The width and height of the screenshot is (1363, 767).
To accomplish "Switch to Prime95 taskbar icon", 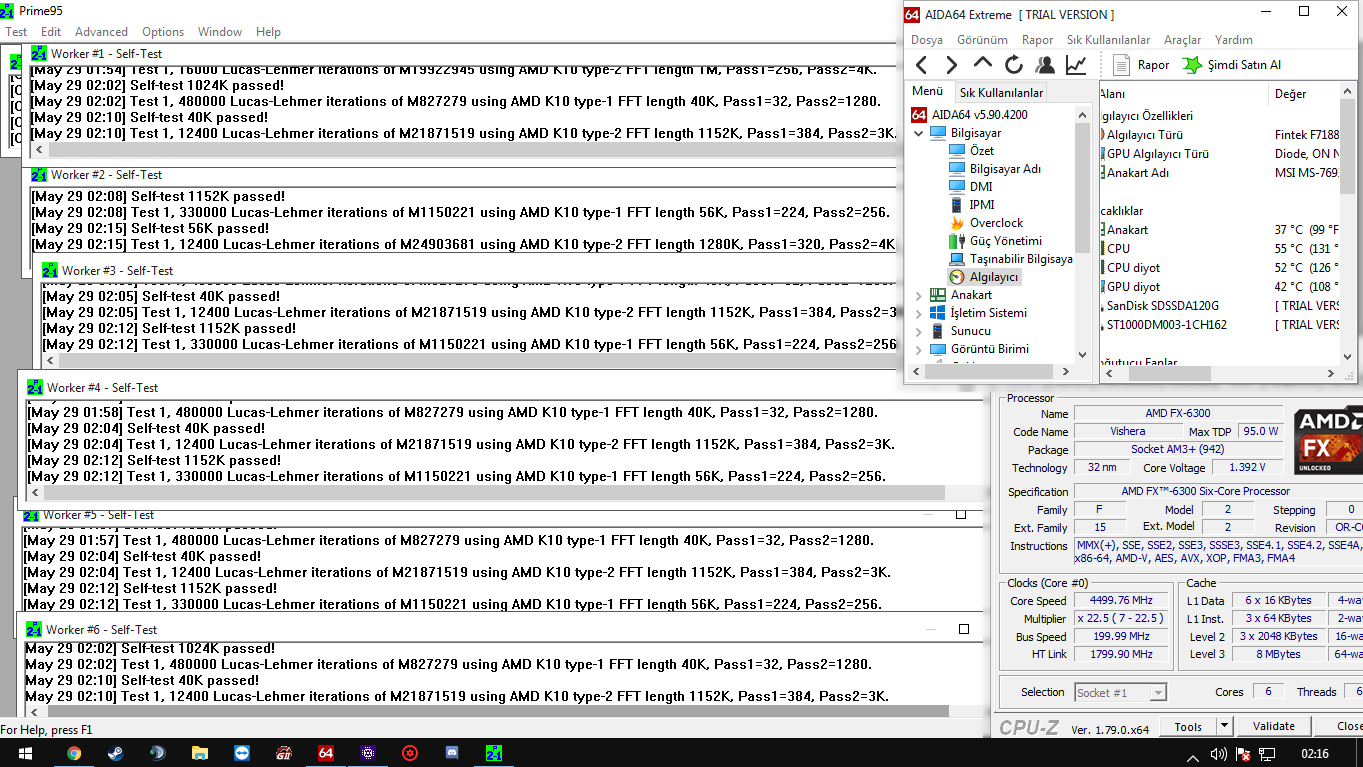I will pos(493,753).
